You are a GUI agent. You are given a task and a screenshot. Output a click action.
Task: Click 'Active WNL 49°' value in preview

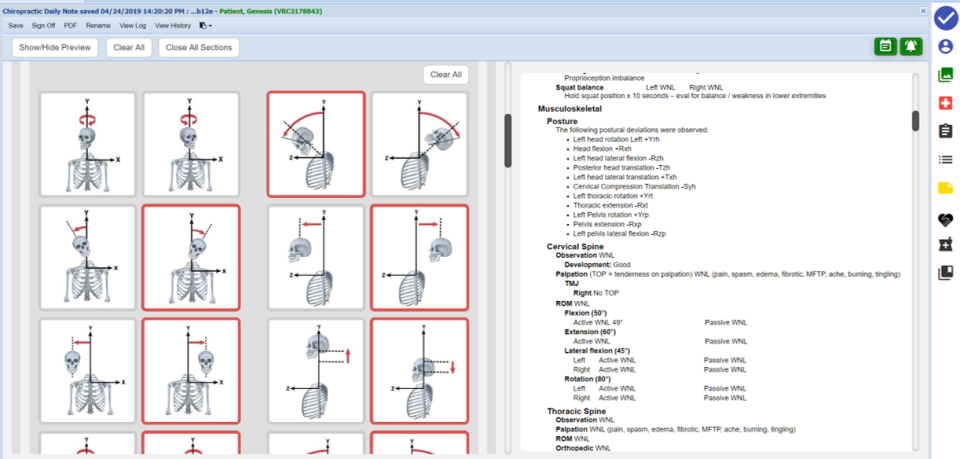(598, 323)
